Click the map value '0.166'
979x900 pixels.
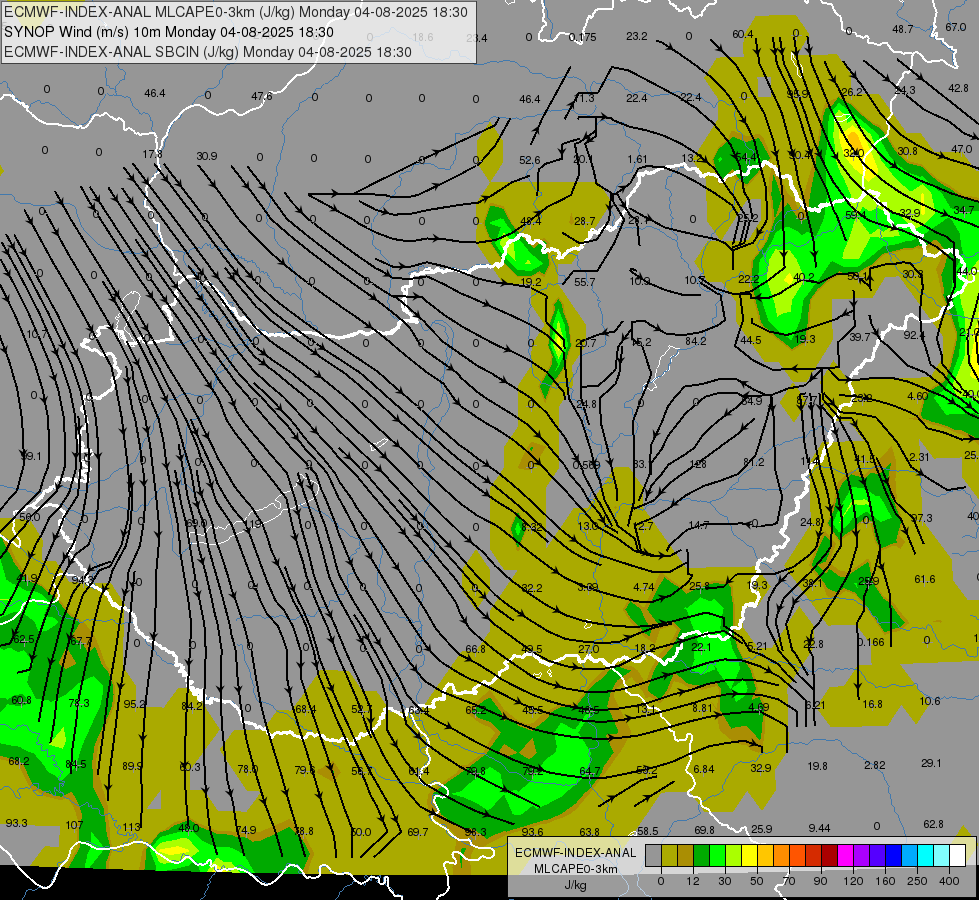point(870,642)
